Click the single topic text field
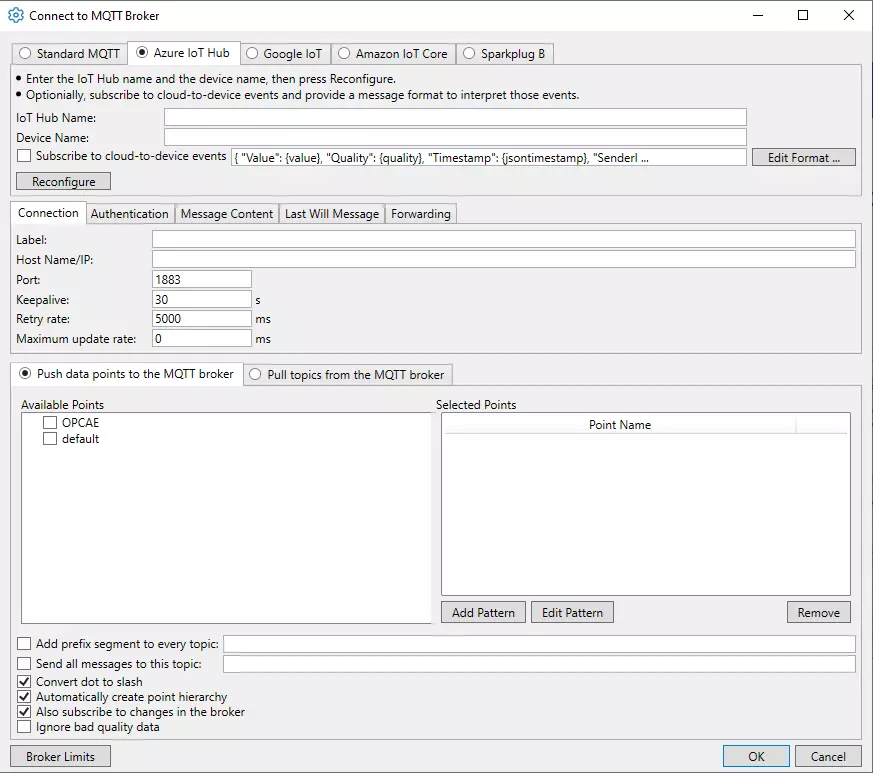The image size is (873, 773). pyautogui.click(x=539, y=664)
